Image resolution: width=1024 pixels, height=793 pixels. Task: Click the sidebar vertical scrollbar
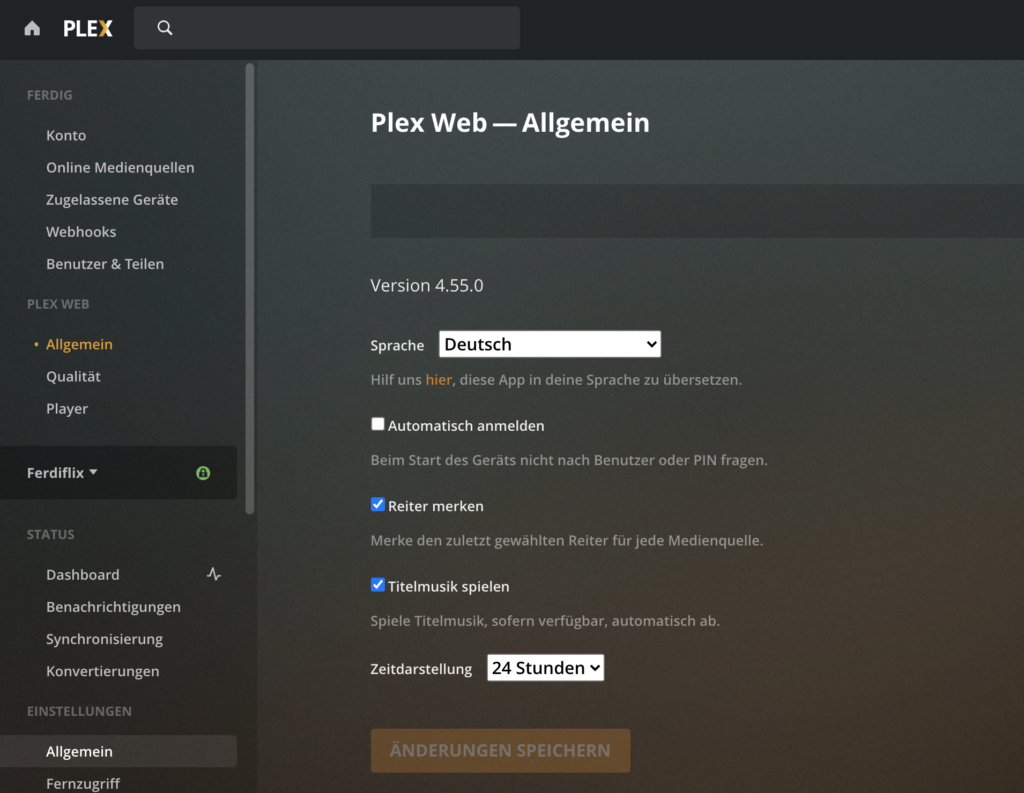(250, 288)
